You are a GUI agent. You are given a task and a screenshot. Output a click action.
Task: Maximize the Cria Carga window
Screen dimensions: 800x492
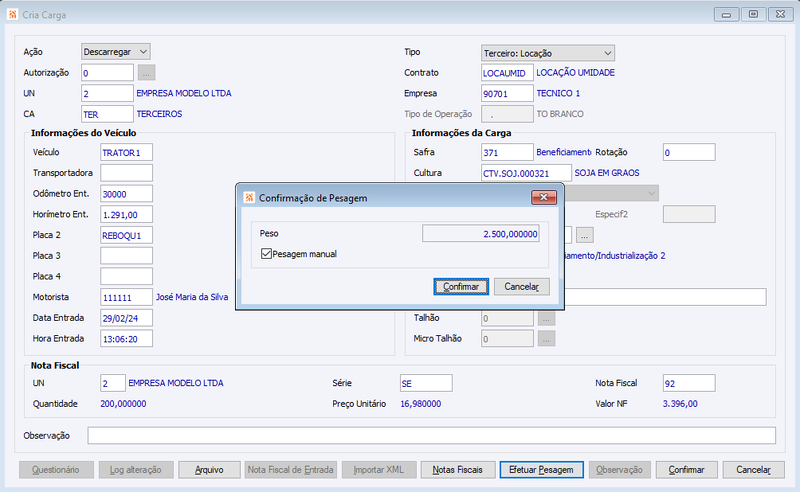point(754,14)
